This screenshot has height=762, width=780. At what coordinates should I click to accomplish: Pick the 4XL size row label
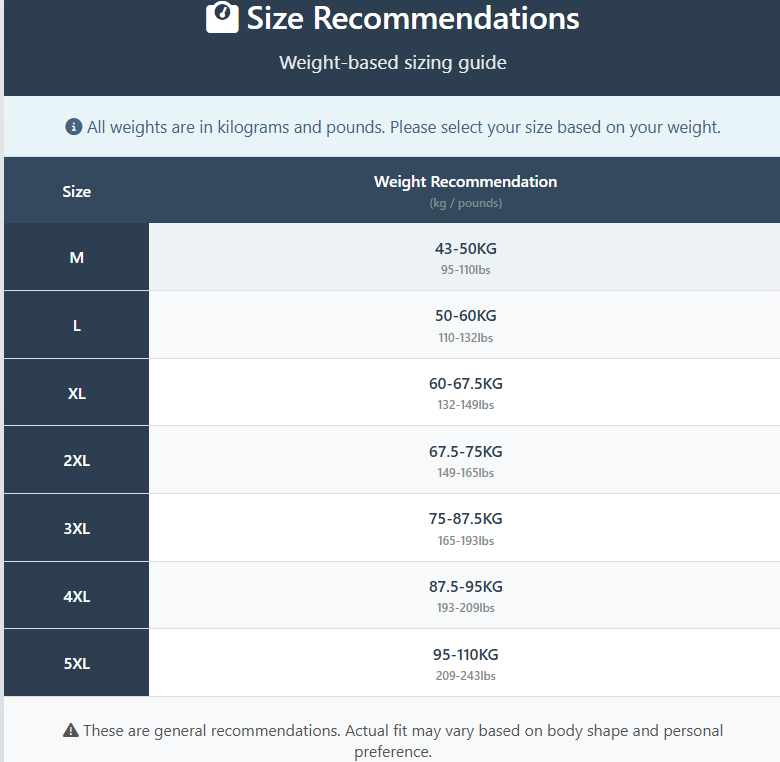coord(77,596)
